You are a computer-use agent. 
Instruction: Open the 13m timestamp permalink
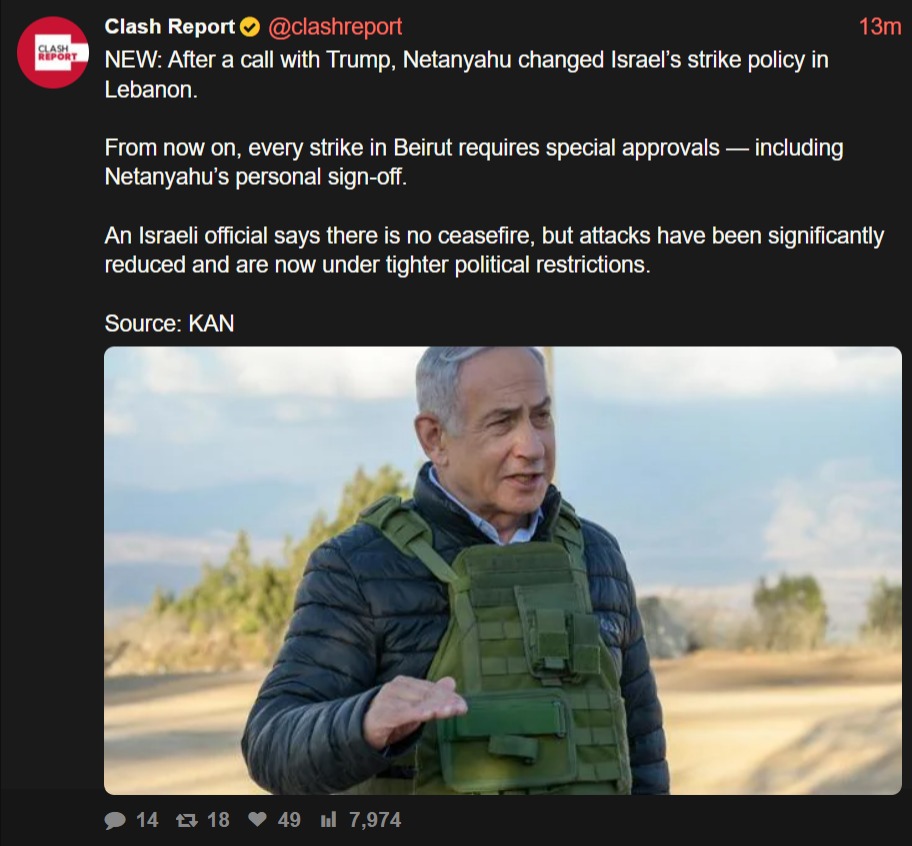[879, 27]
